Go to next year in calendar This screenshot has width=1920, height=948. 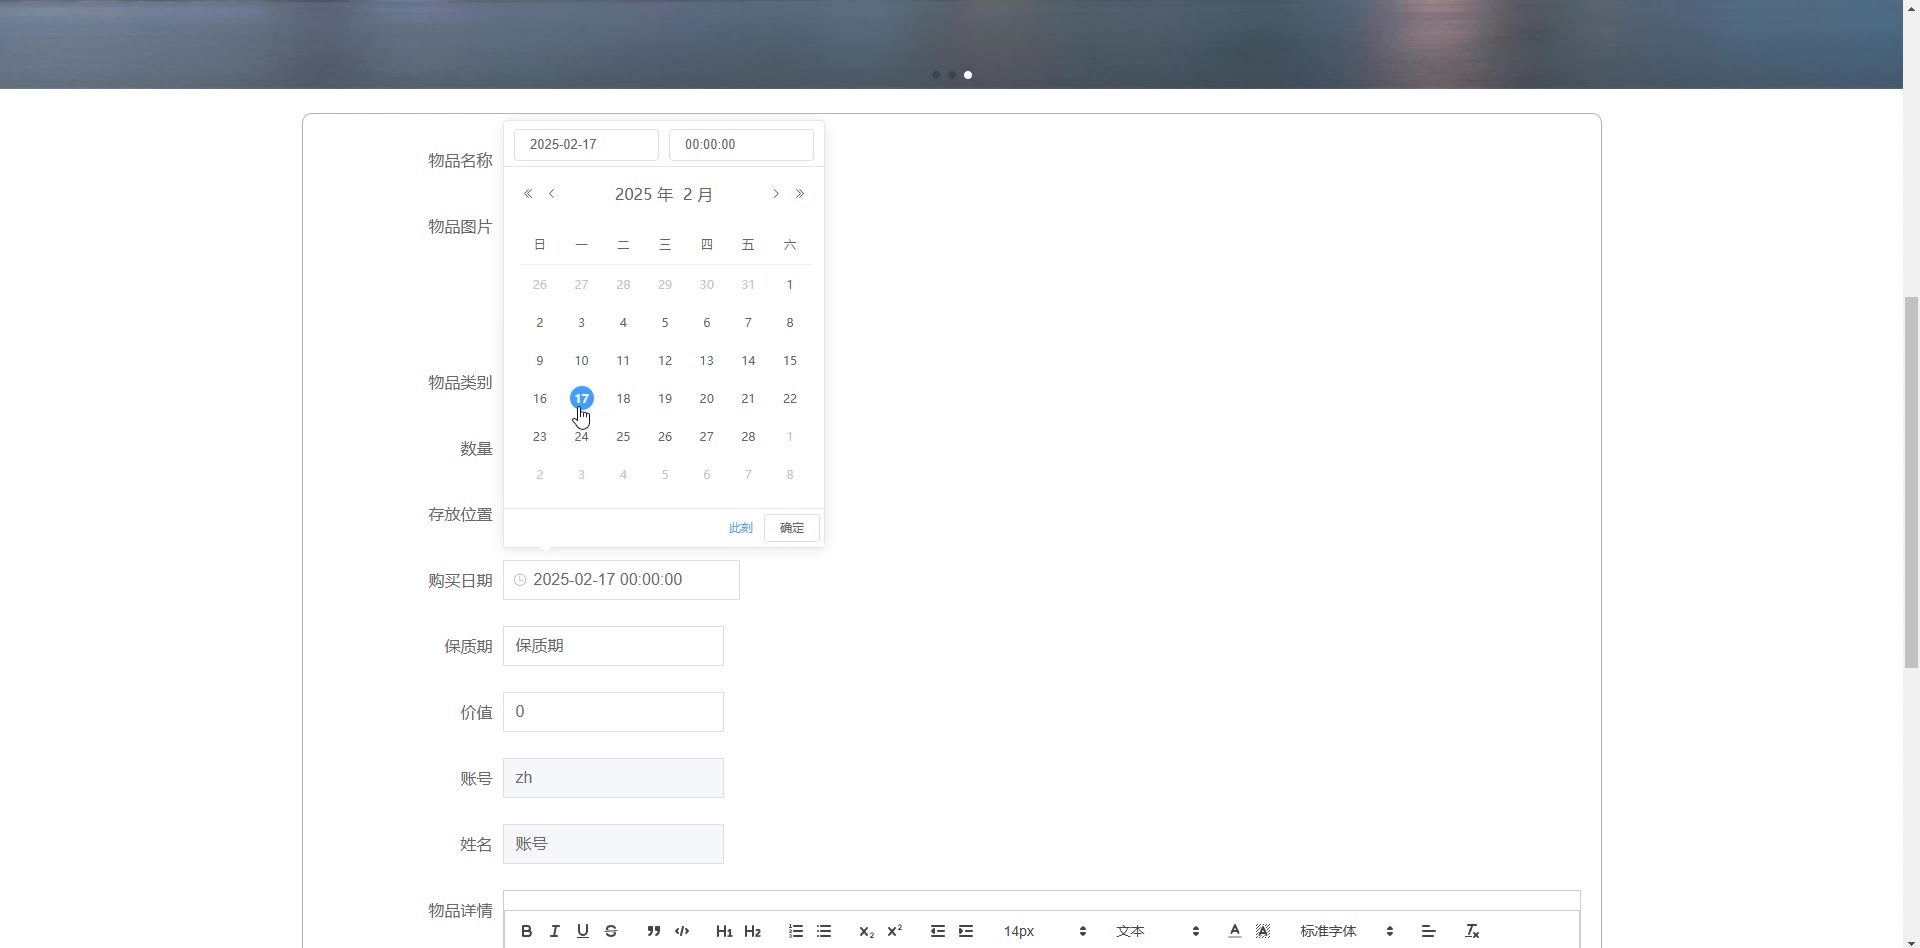[x=800, y=194]
